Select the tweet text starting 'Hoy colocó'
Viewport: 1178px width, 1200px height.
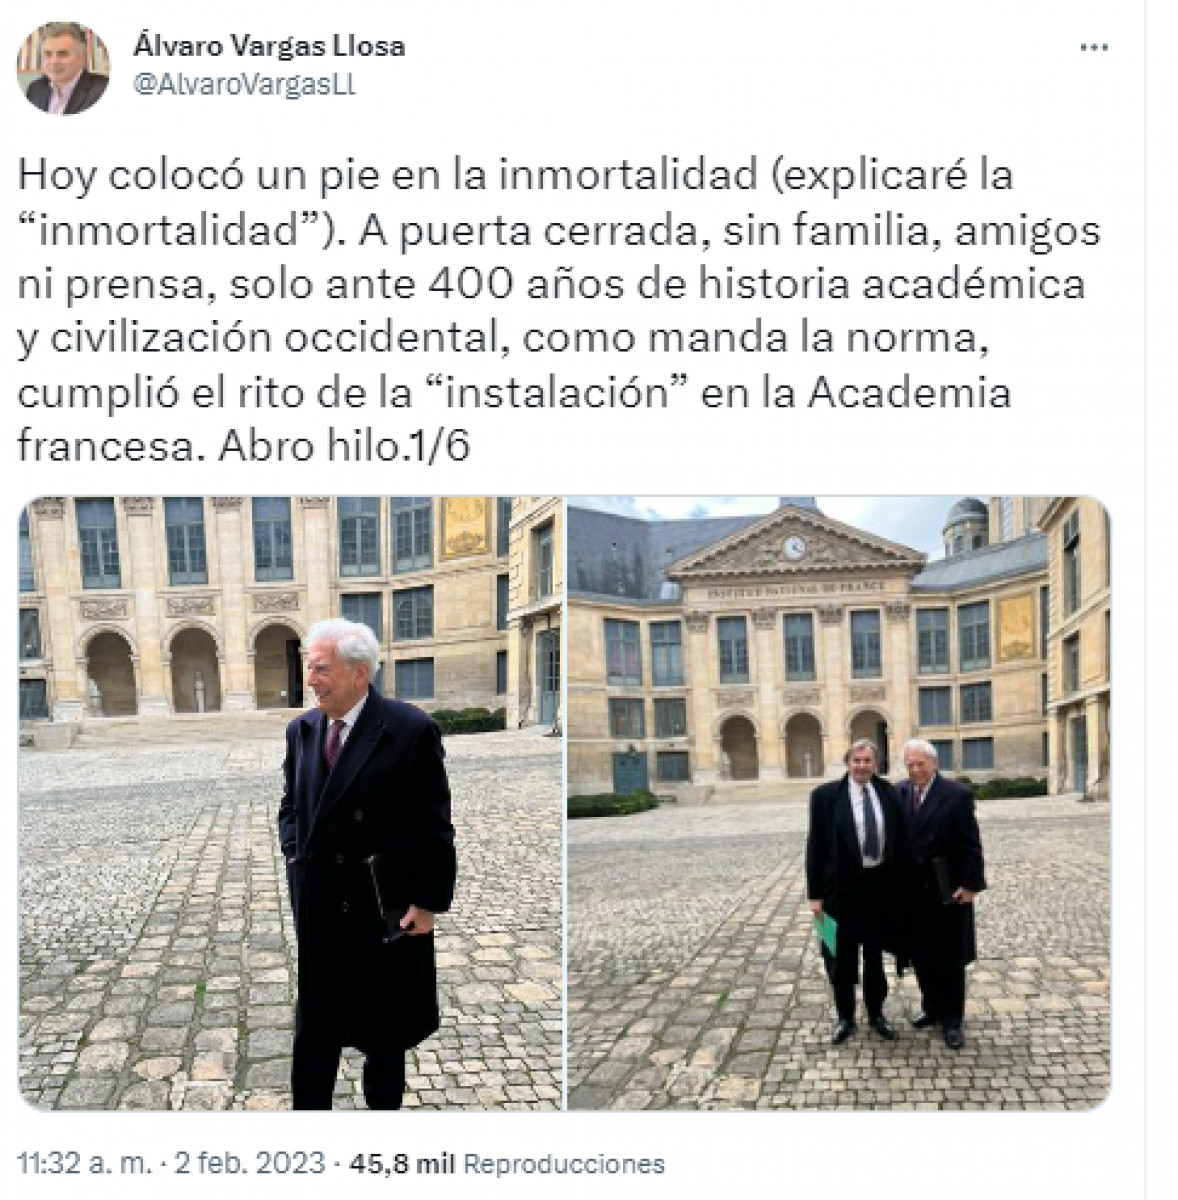pyautogui.click(x=560, y=311)
